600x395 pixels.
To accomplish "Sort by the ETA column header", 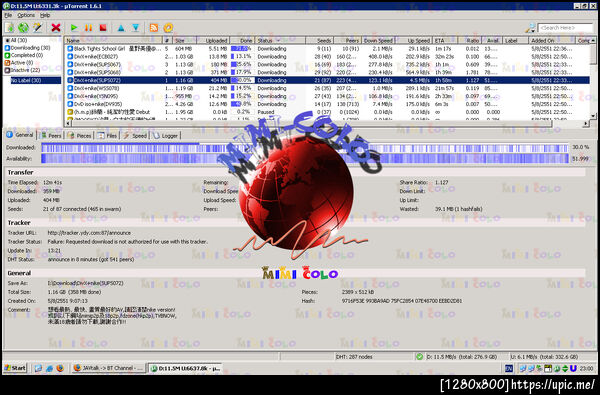I will [445, 40].
